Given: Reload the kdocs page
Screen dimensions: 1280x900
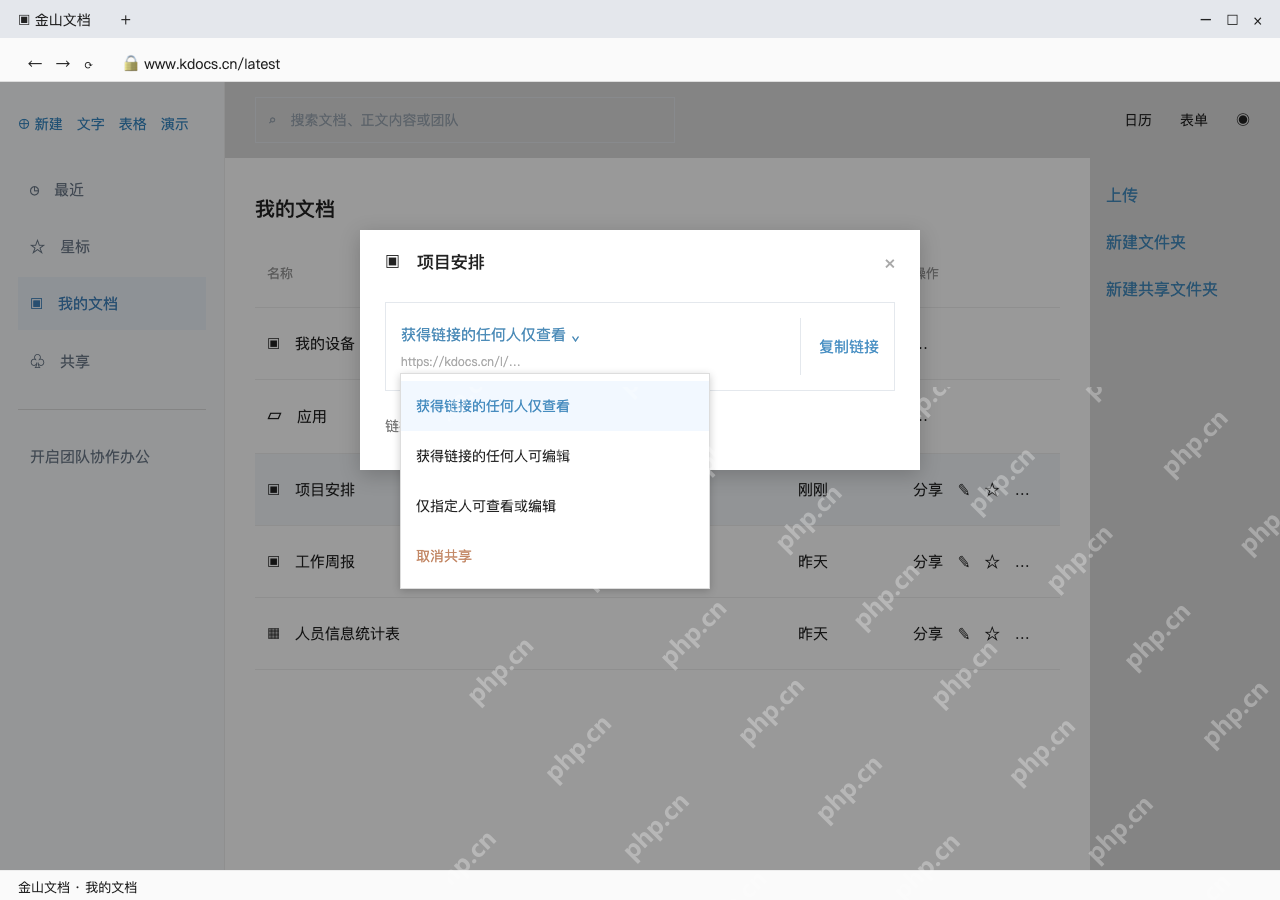Looking at the screenshot, I should tap(88, 64).
